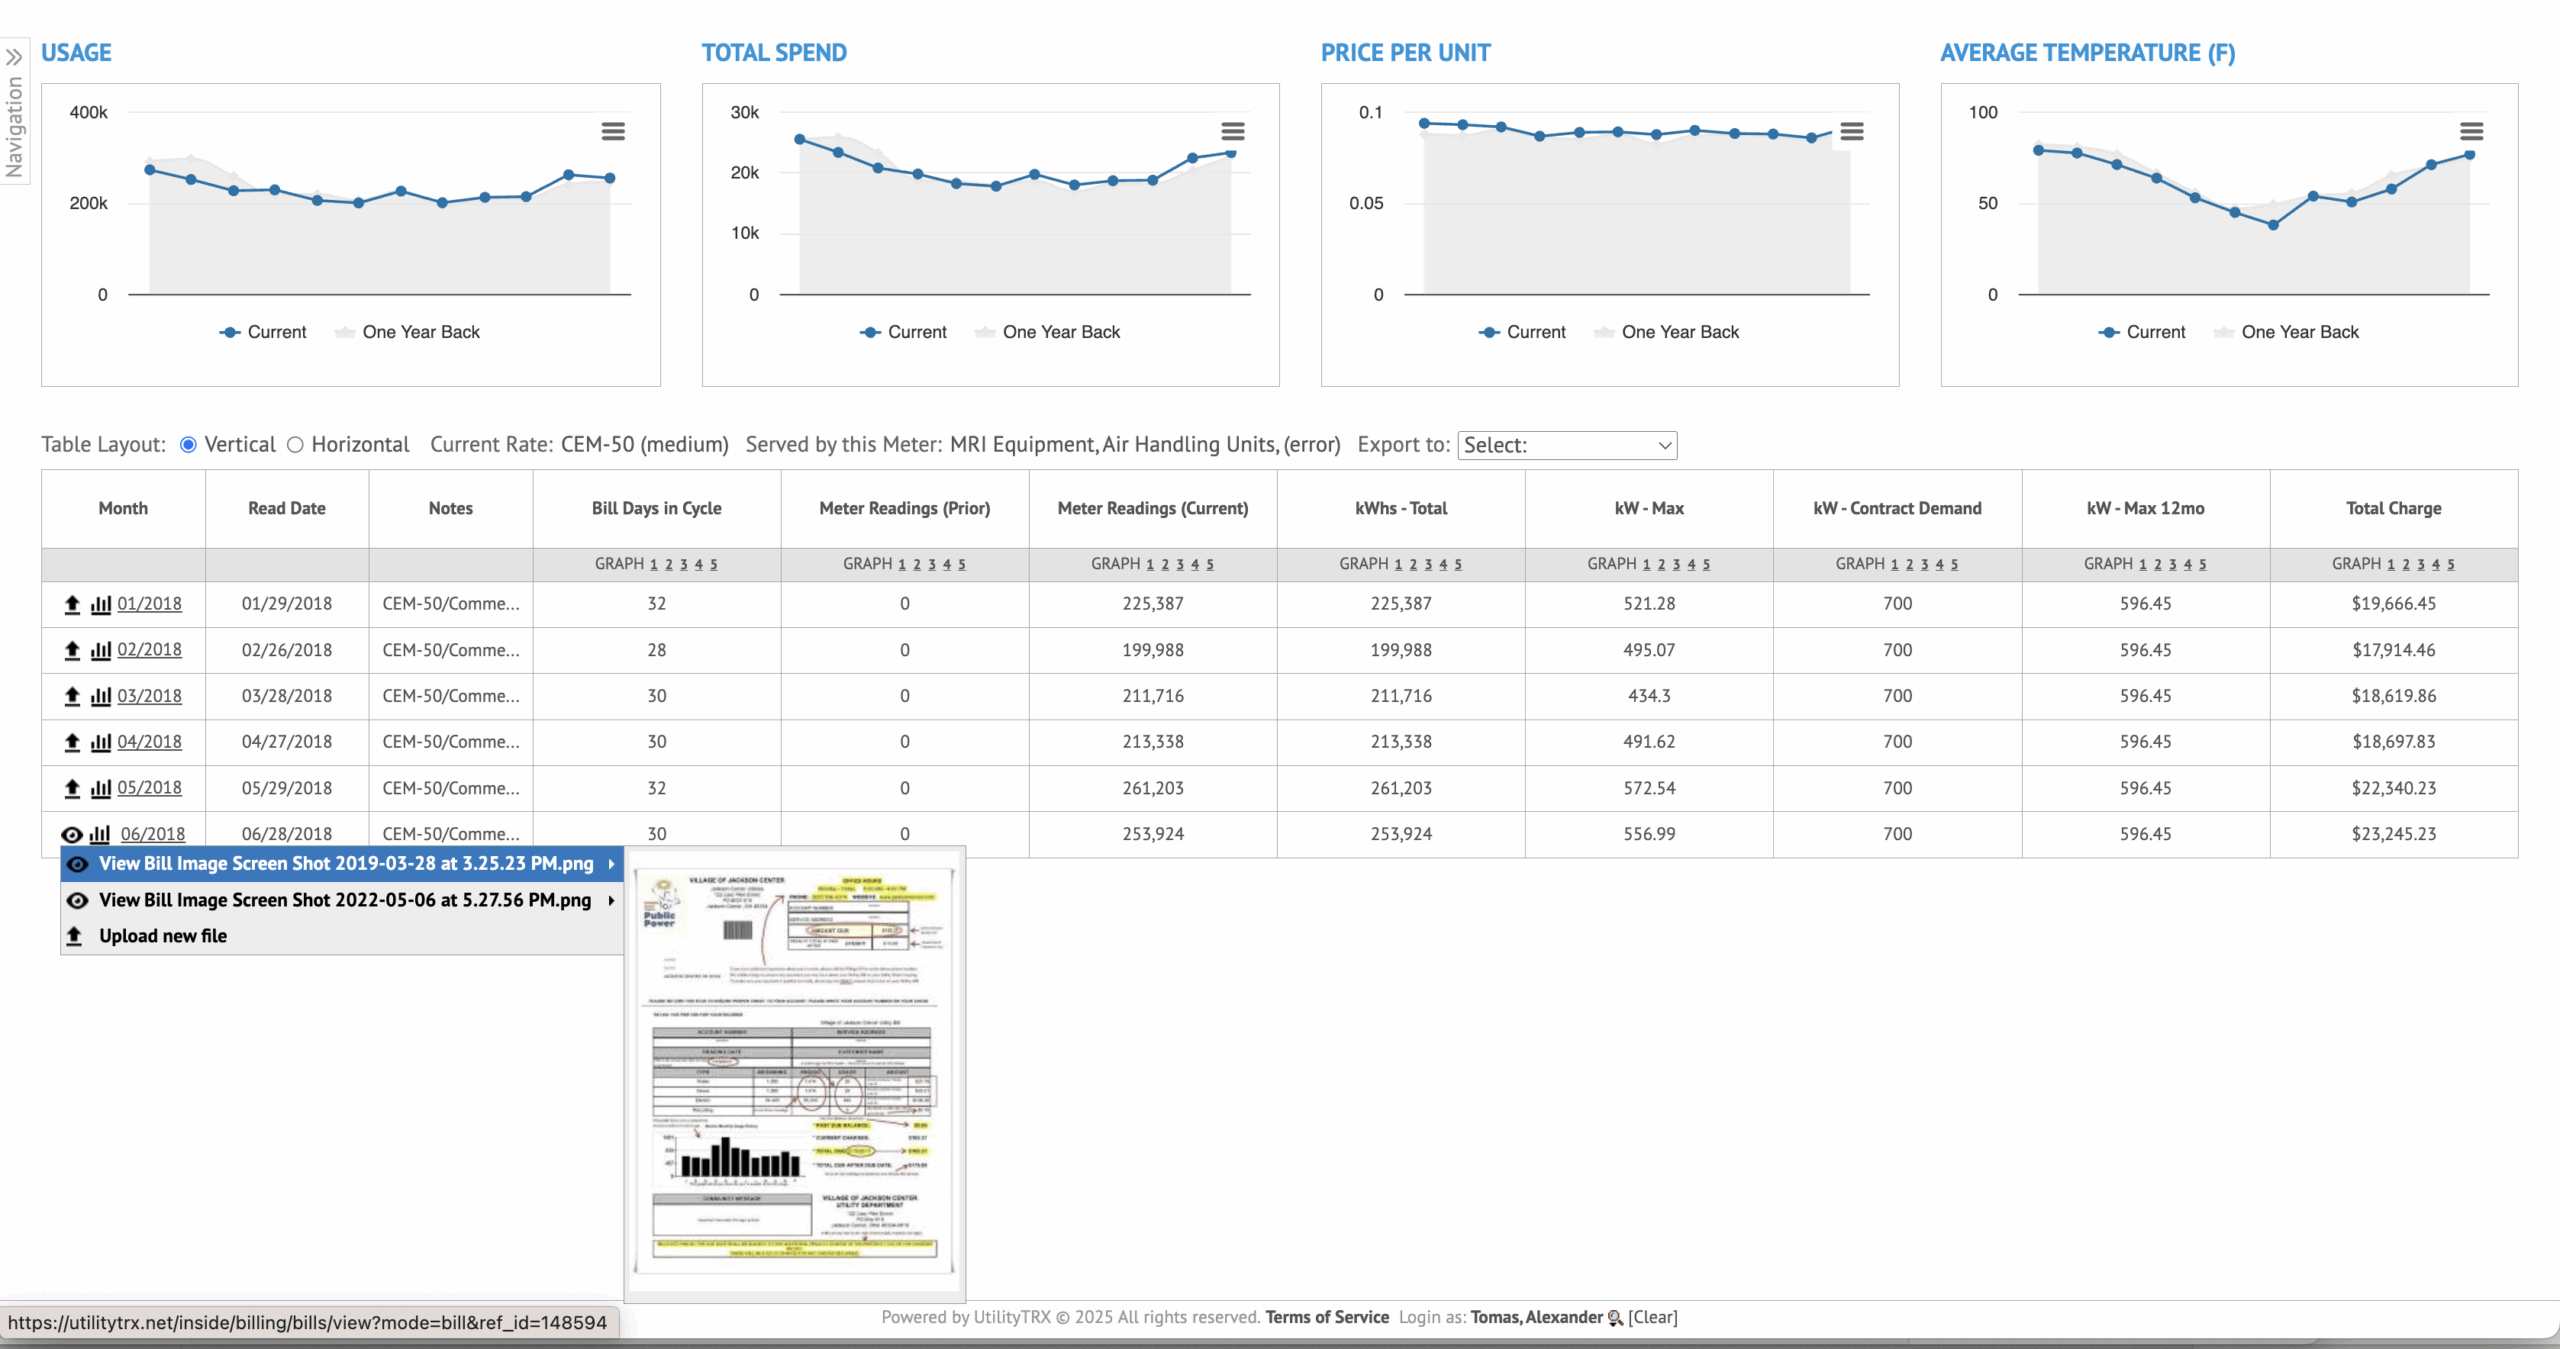Click bar chart icon for 06/2018
Image resolution: width=2560 pixels, height=1349 pixels.
tap(100, 834)
